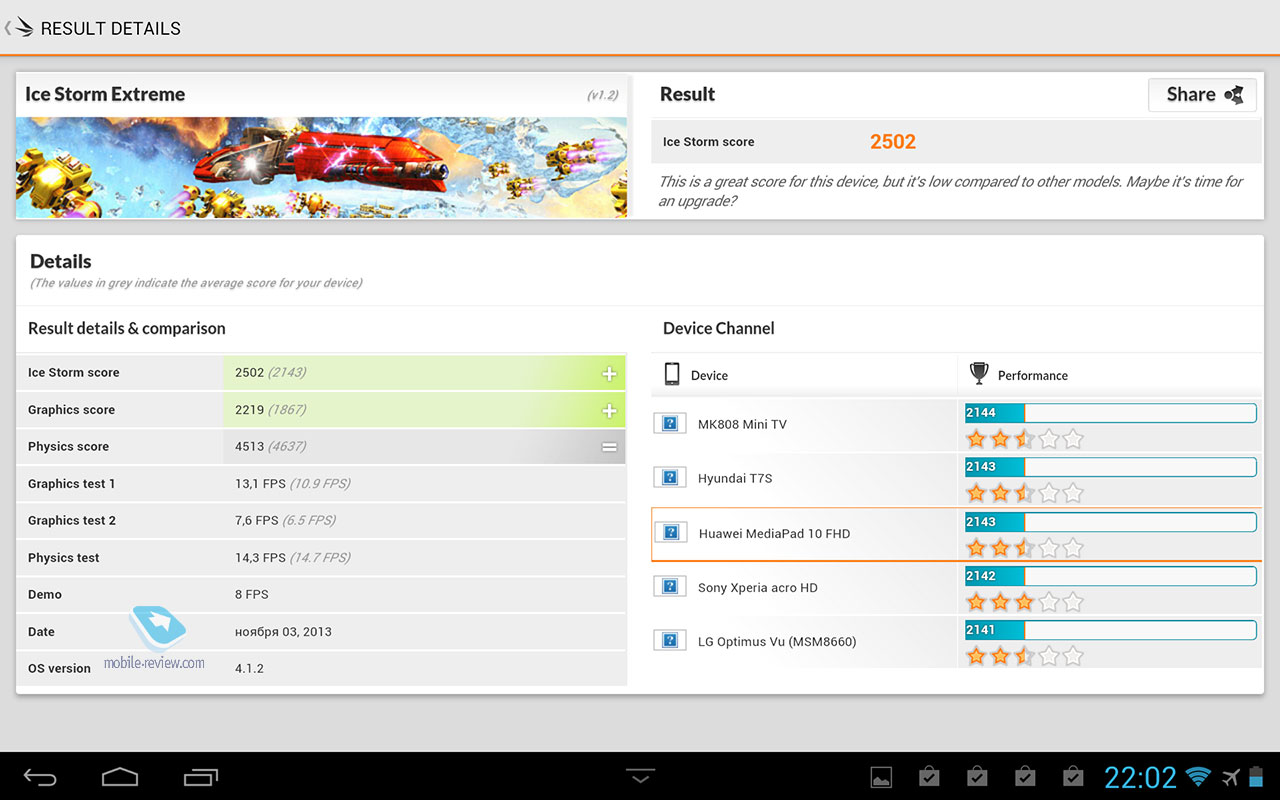Click the Hyundai T7S star rating
Screen dimensions: 1280x800
click(x=1024, y=493)
